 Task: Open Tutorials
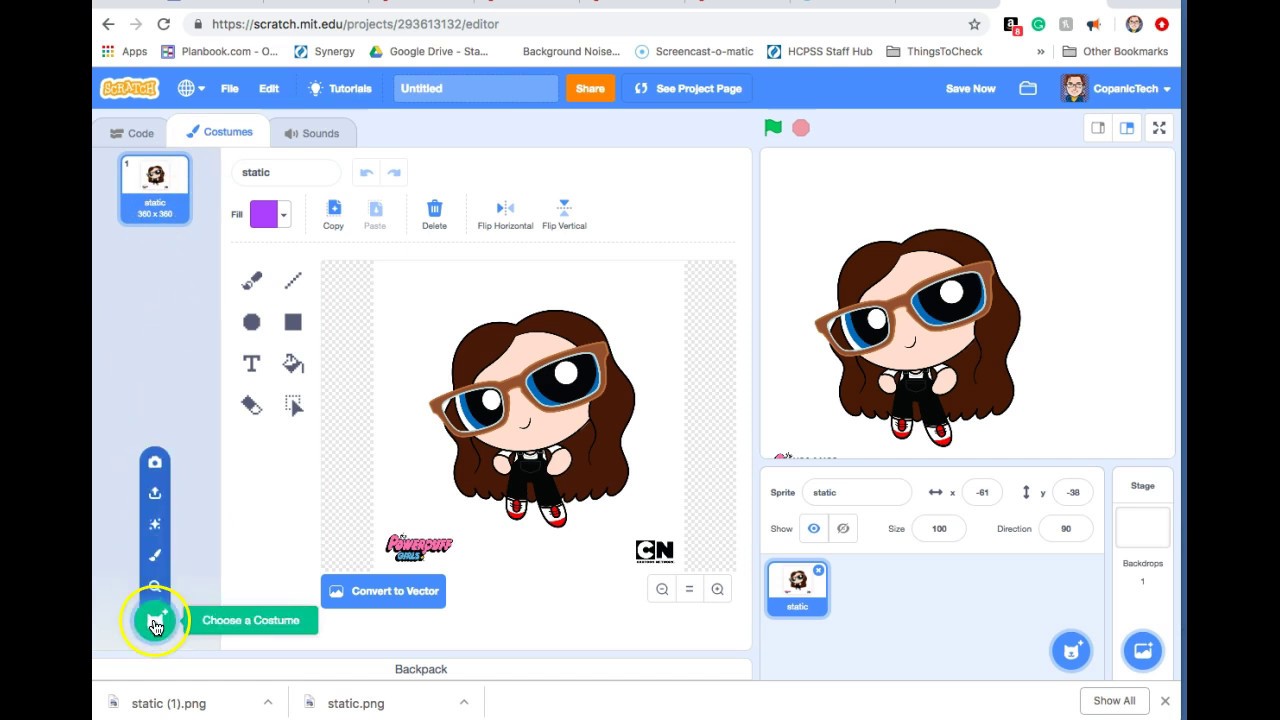[x=340, y=88]
